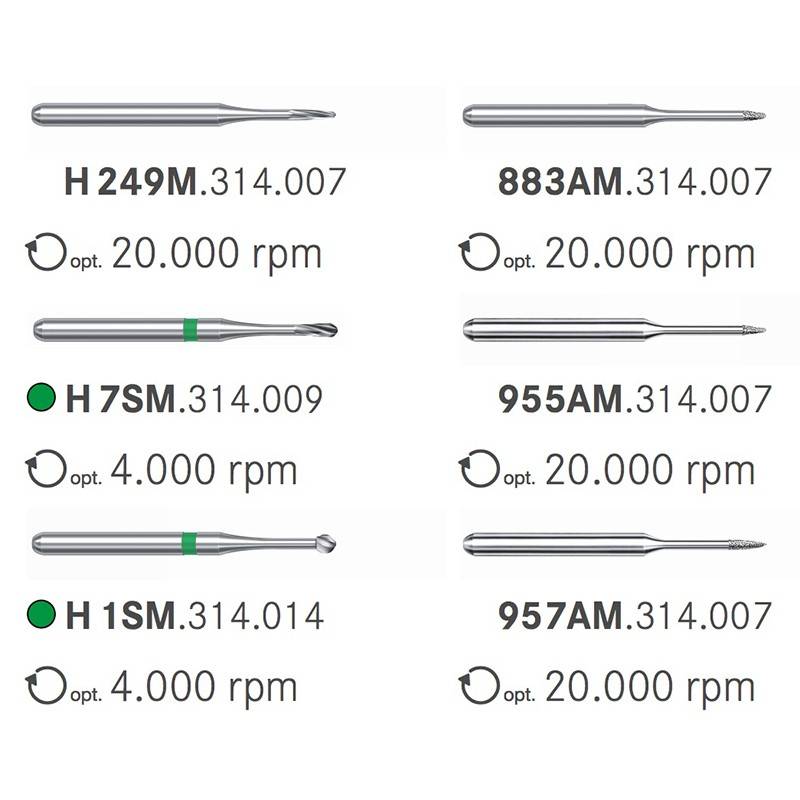Click the green dot beside H 7SM
The height and width of the screenshot is (800, 800).
(x=41, y=399)
